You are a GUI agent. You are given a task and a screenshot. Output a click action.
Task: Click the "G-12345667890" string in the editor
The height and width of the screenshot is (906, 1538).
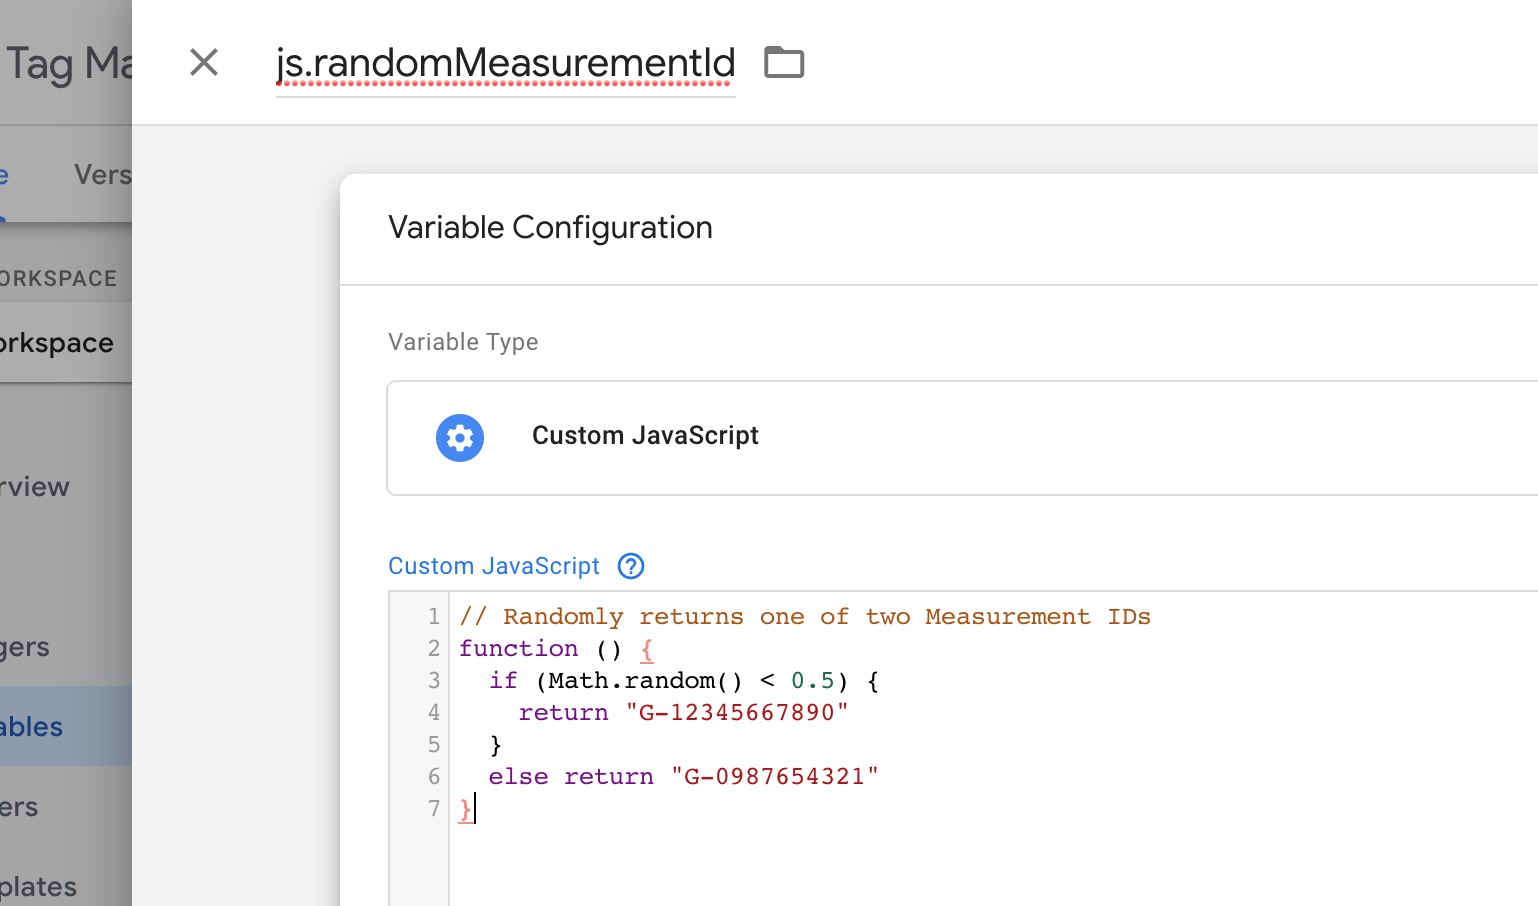[737, 713]
